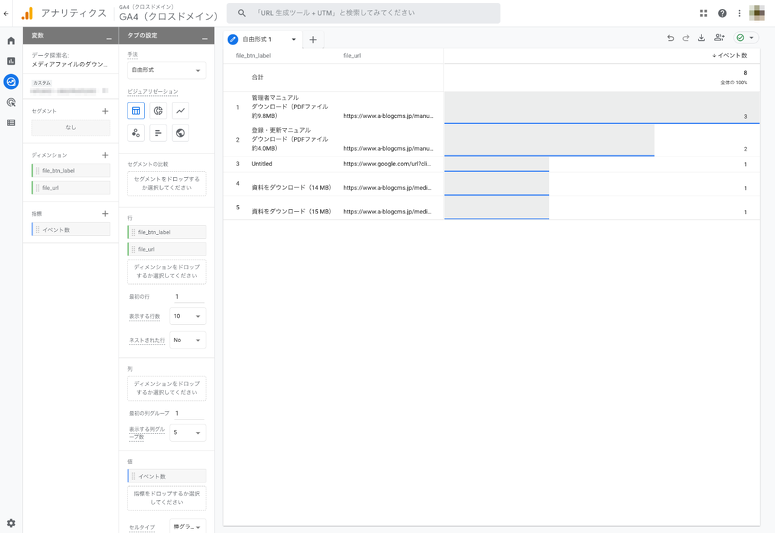Select the line chart visualization icon

pyautogui.click(x=180, y=111)
